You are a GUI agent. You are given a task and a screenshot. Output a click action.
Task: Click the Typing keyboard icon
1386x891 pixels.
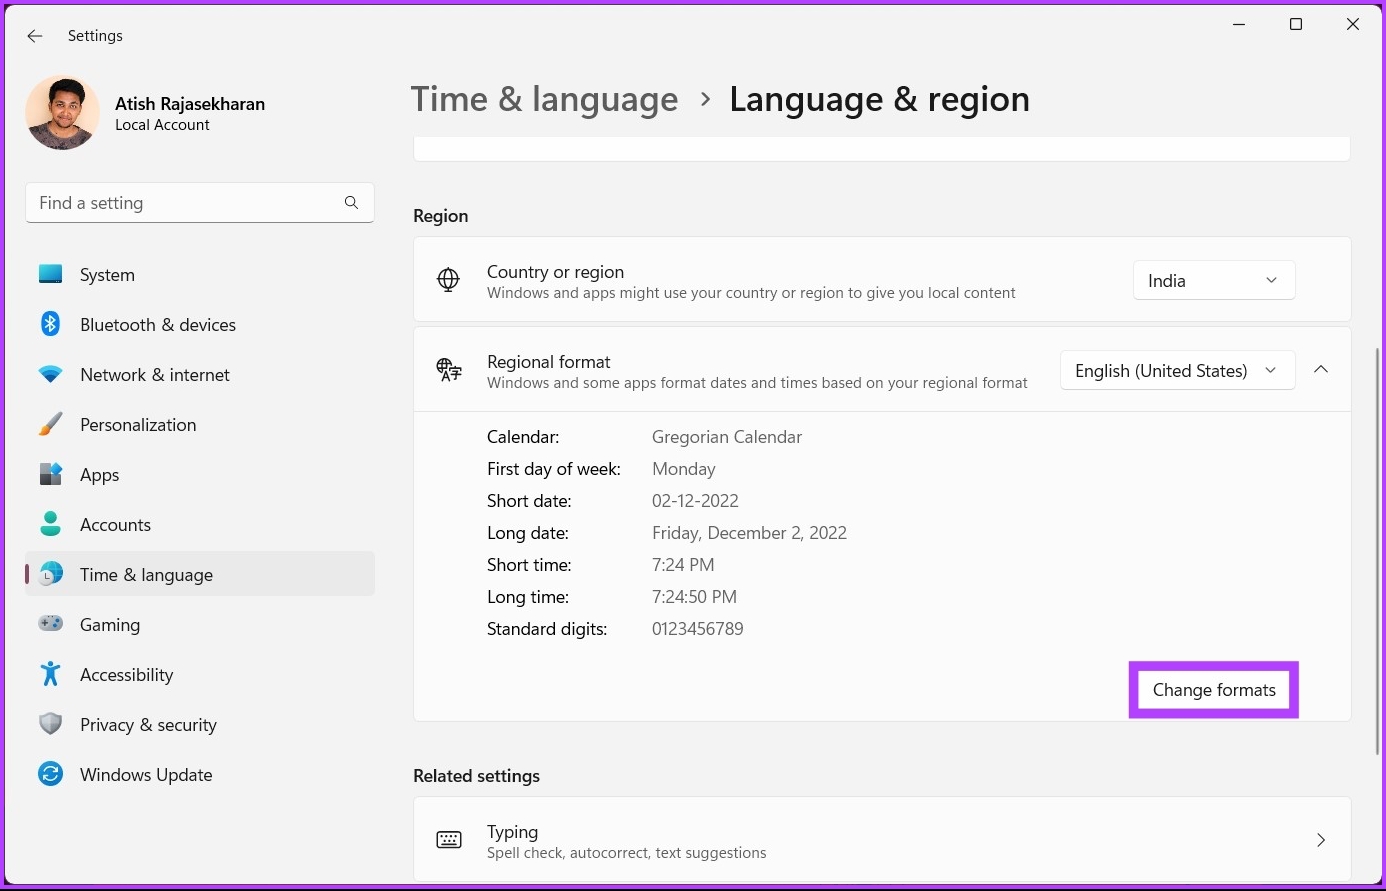(x=448, y=840)
